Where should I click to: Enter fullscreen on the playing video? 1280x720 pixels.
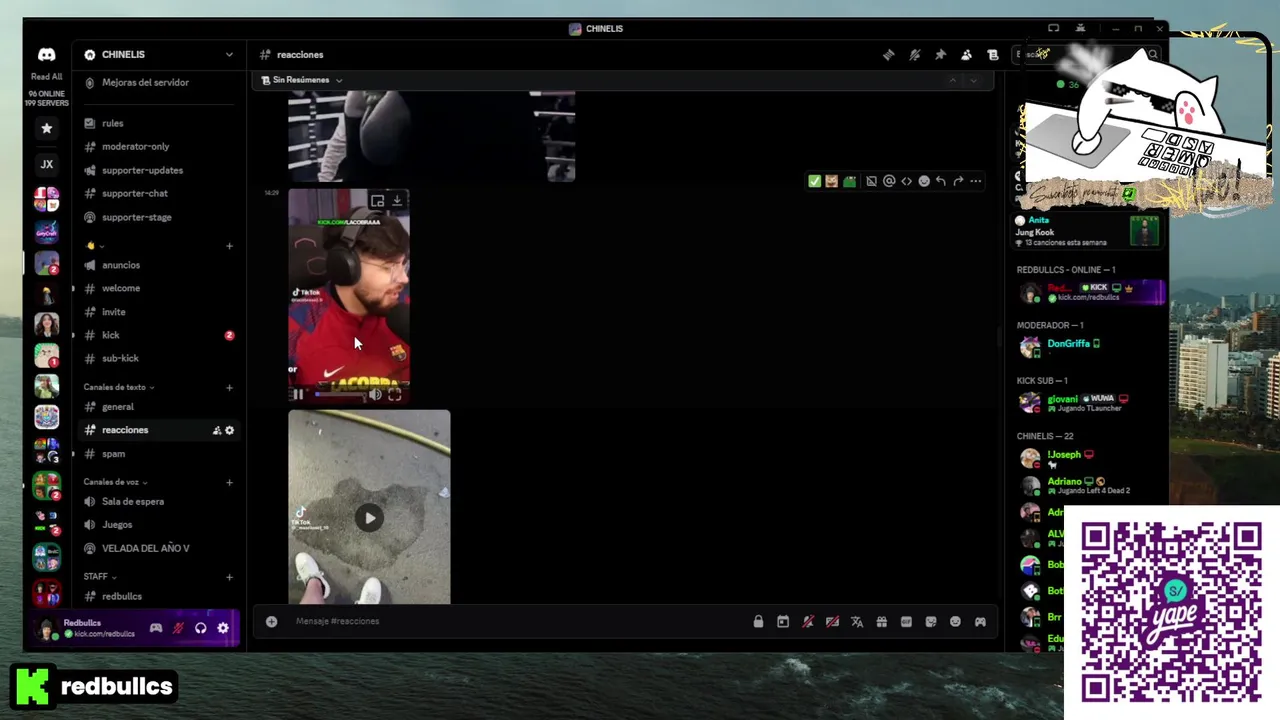click(x=395, y=394)
